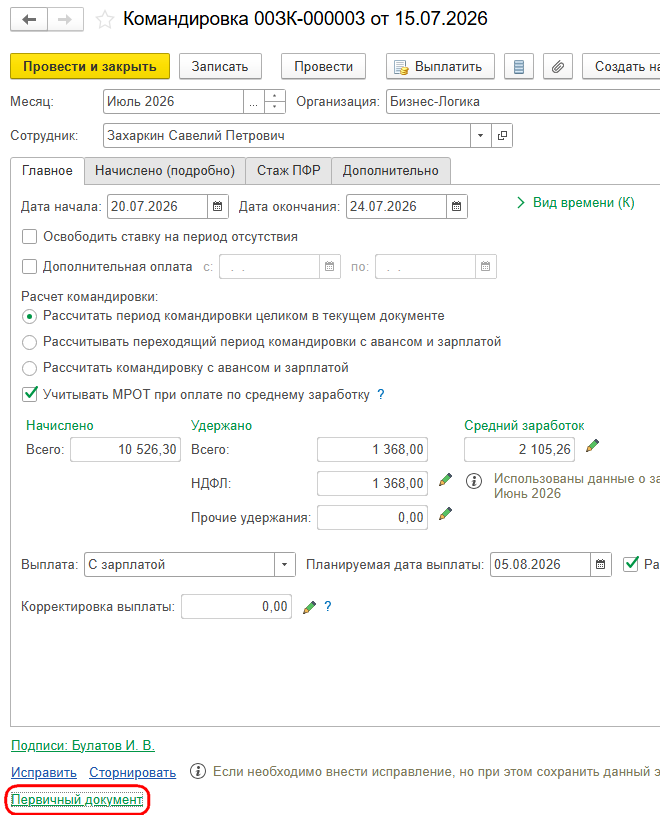Click the Сторнировать link

click(x=133, y=772)
